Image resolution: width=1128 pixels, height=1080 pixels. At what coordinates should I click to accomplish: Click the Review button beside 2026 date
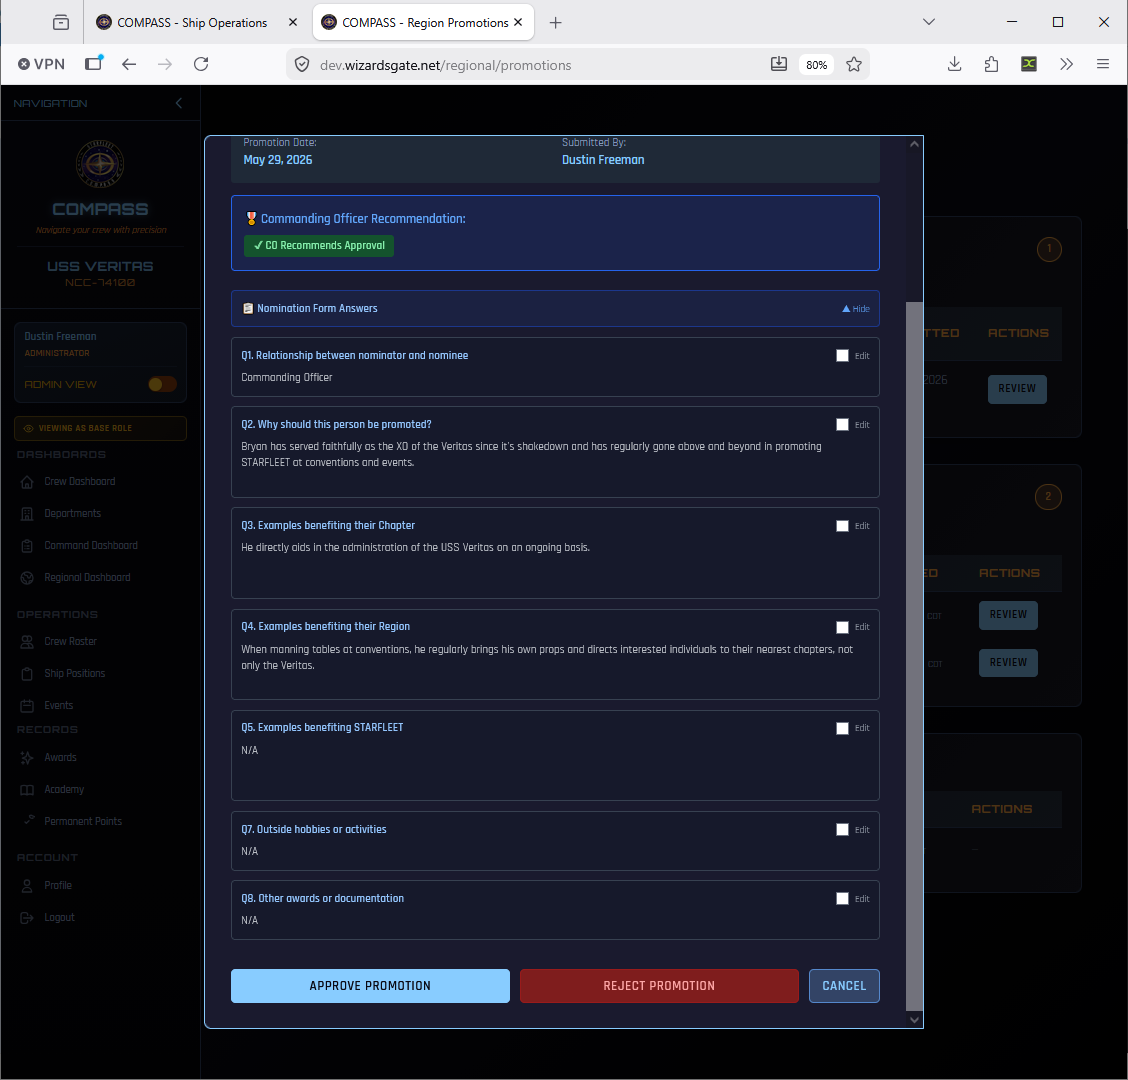(x=1016, y=389)
